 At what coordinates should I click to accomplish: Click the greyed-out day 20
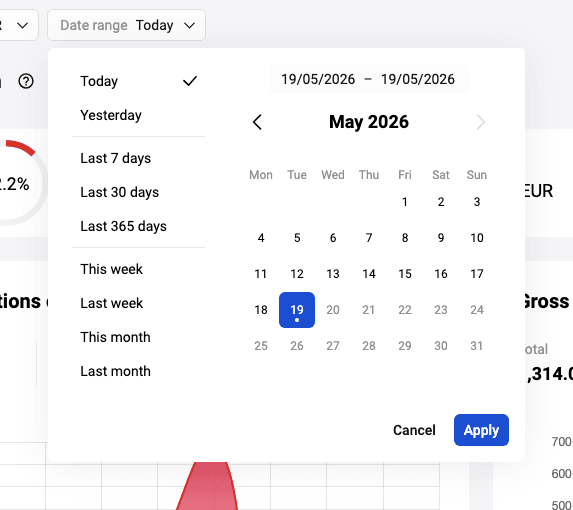tap(333, 310)
